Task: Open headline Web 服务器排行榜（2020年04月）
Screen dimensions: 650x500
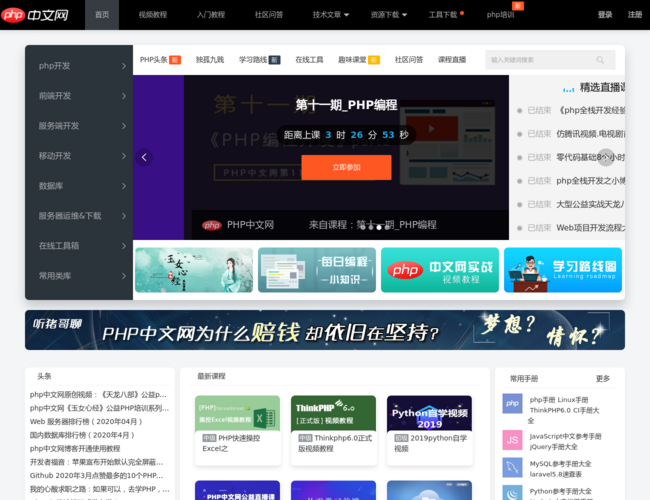Action: coord(86,422)
